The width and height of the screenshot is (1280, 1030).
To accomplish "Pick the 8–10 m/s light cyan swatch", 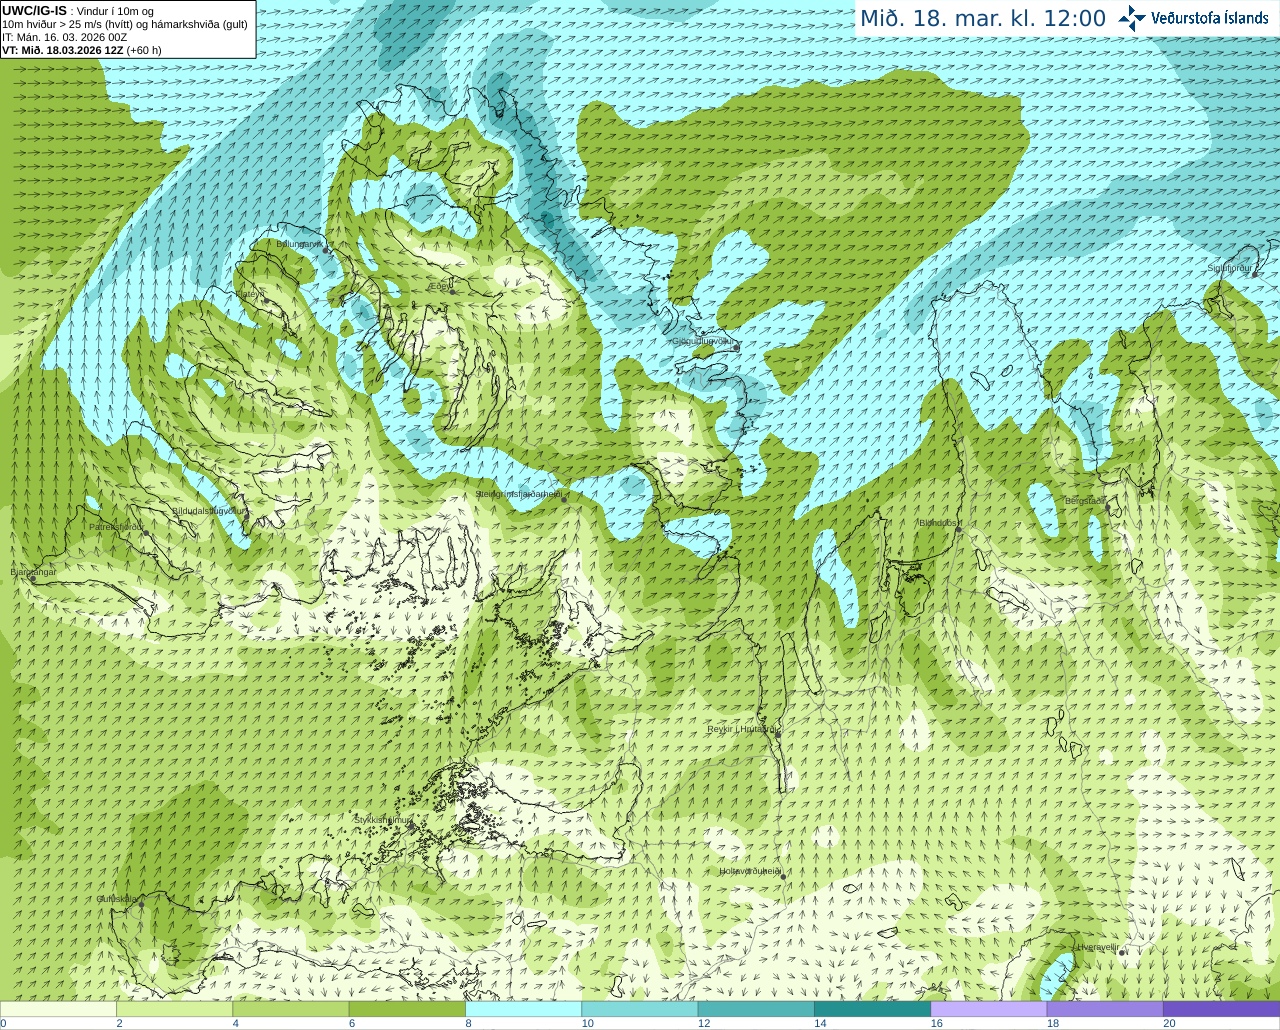I will [x=523, y=1009].
